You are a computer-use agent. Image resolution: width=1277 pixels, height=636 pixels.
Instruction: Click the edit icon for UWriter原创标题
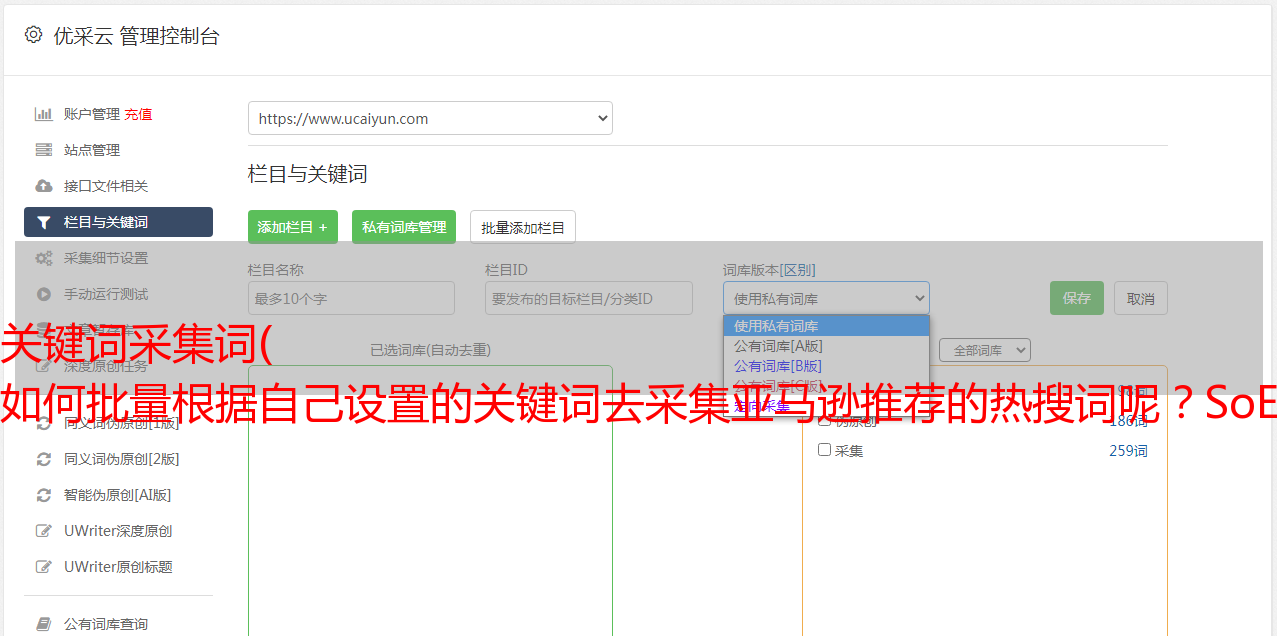(x=43, y=567)
